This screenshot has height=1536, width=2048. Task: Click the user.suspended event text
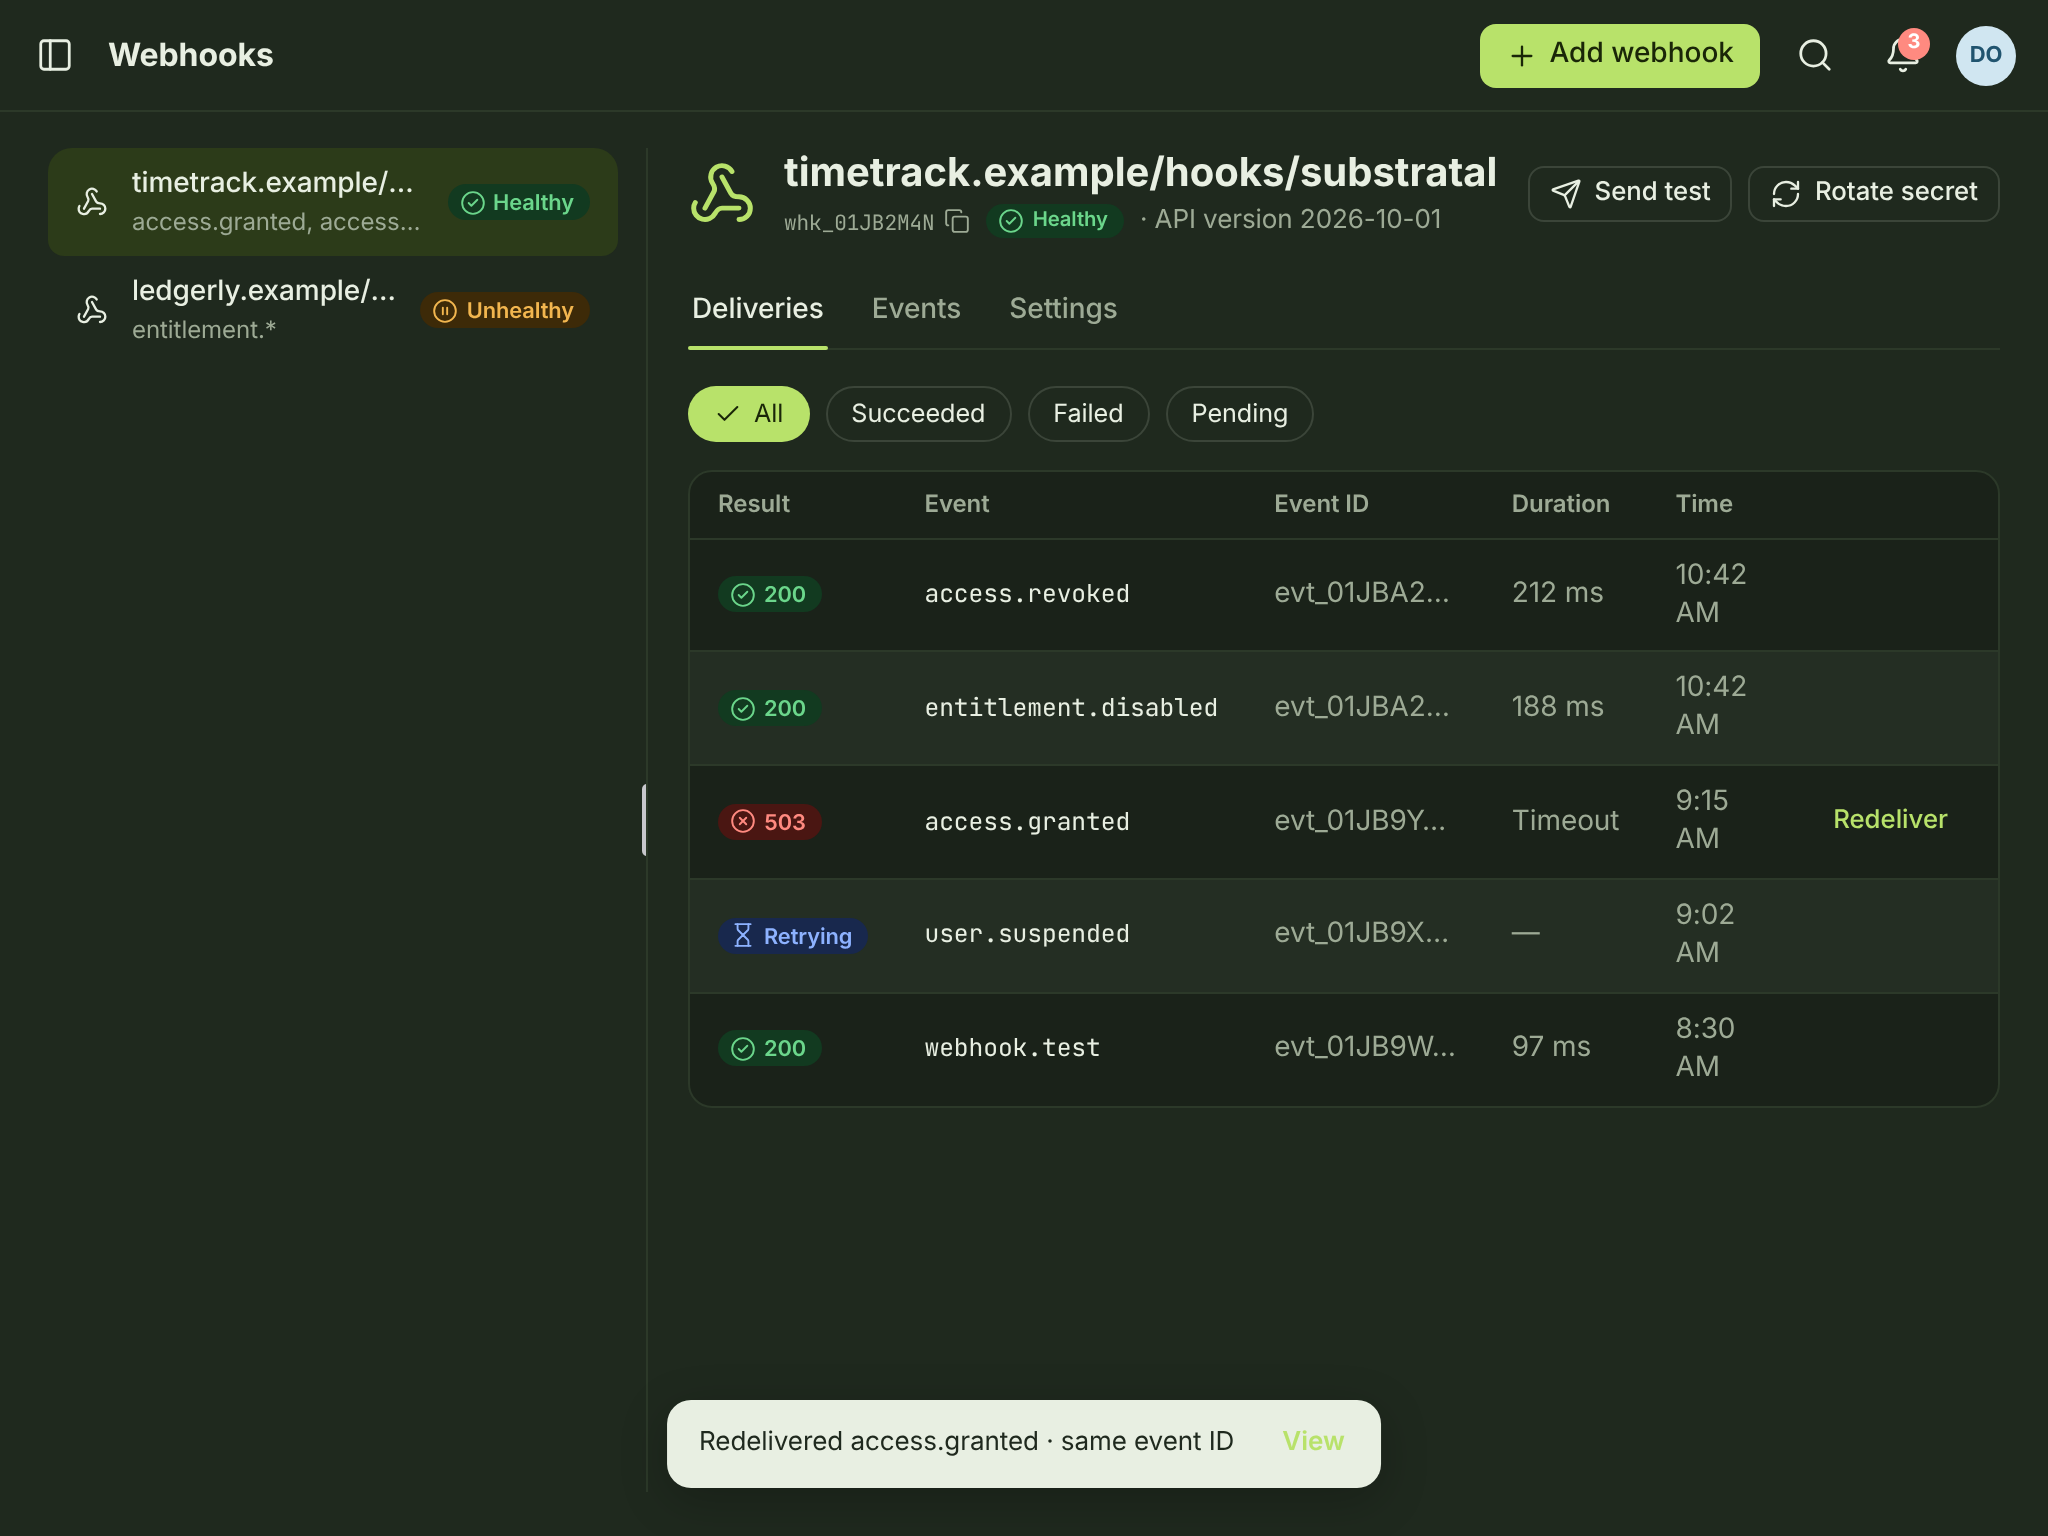(x=1027, y=934)
